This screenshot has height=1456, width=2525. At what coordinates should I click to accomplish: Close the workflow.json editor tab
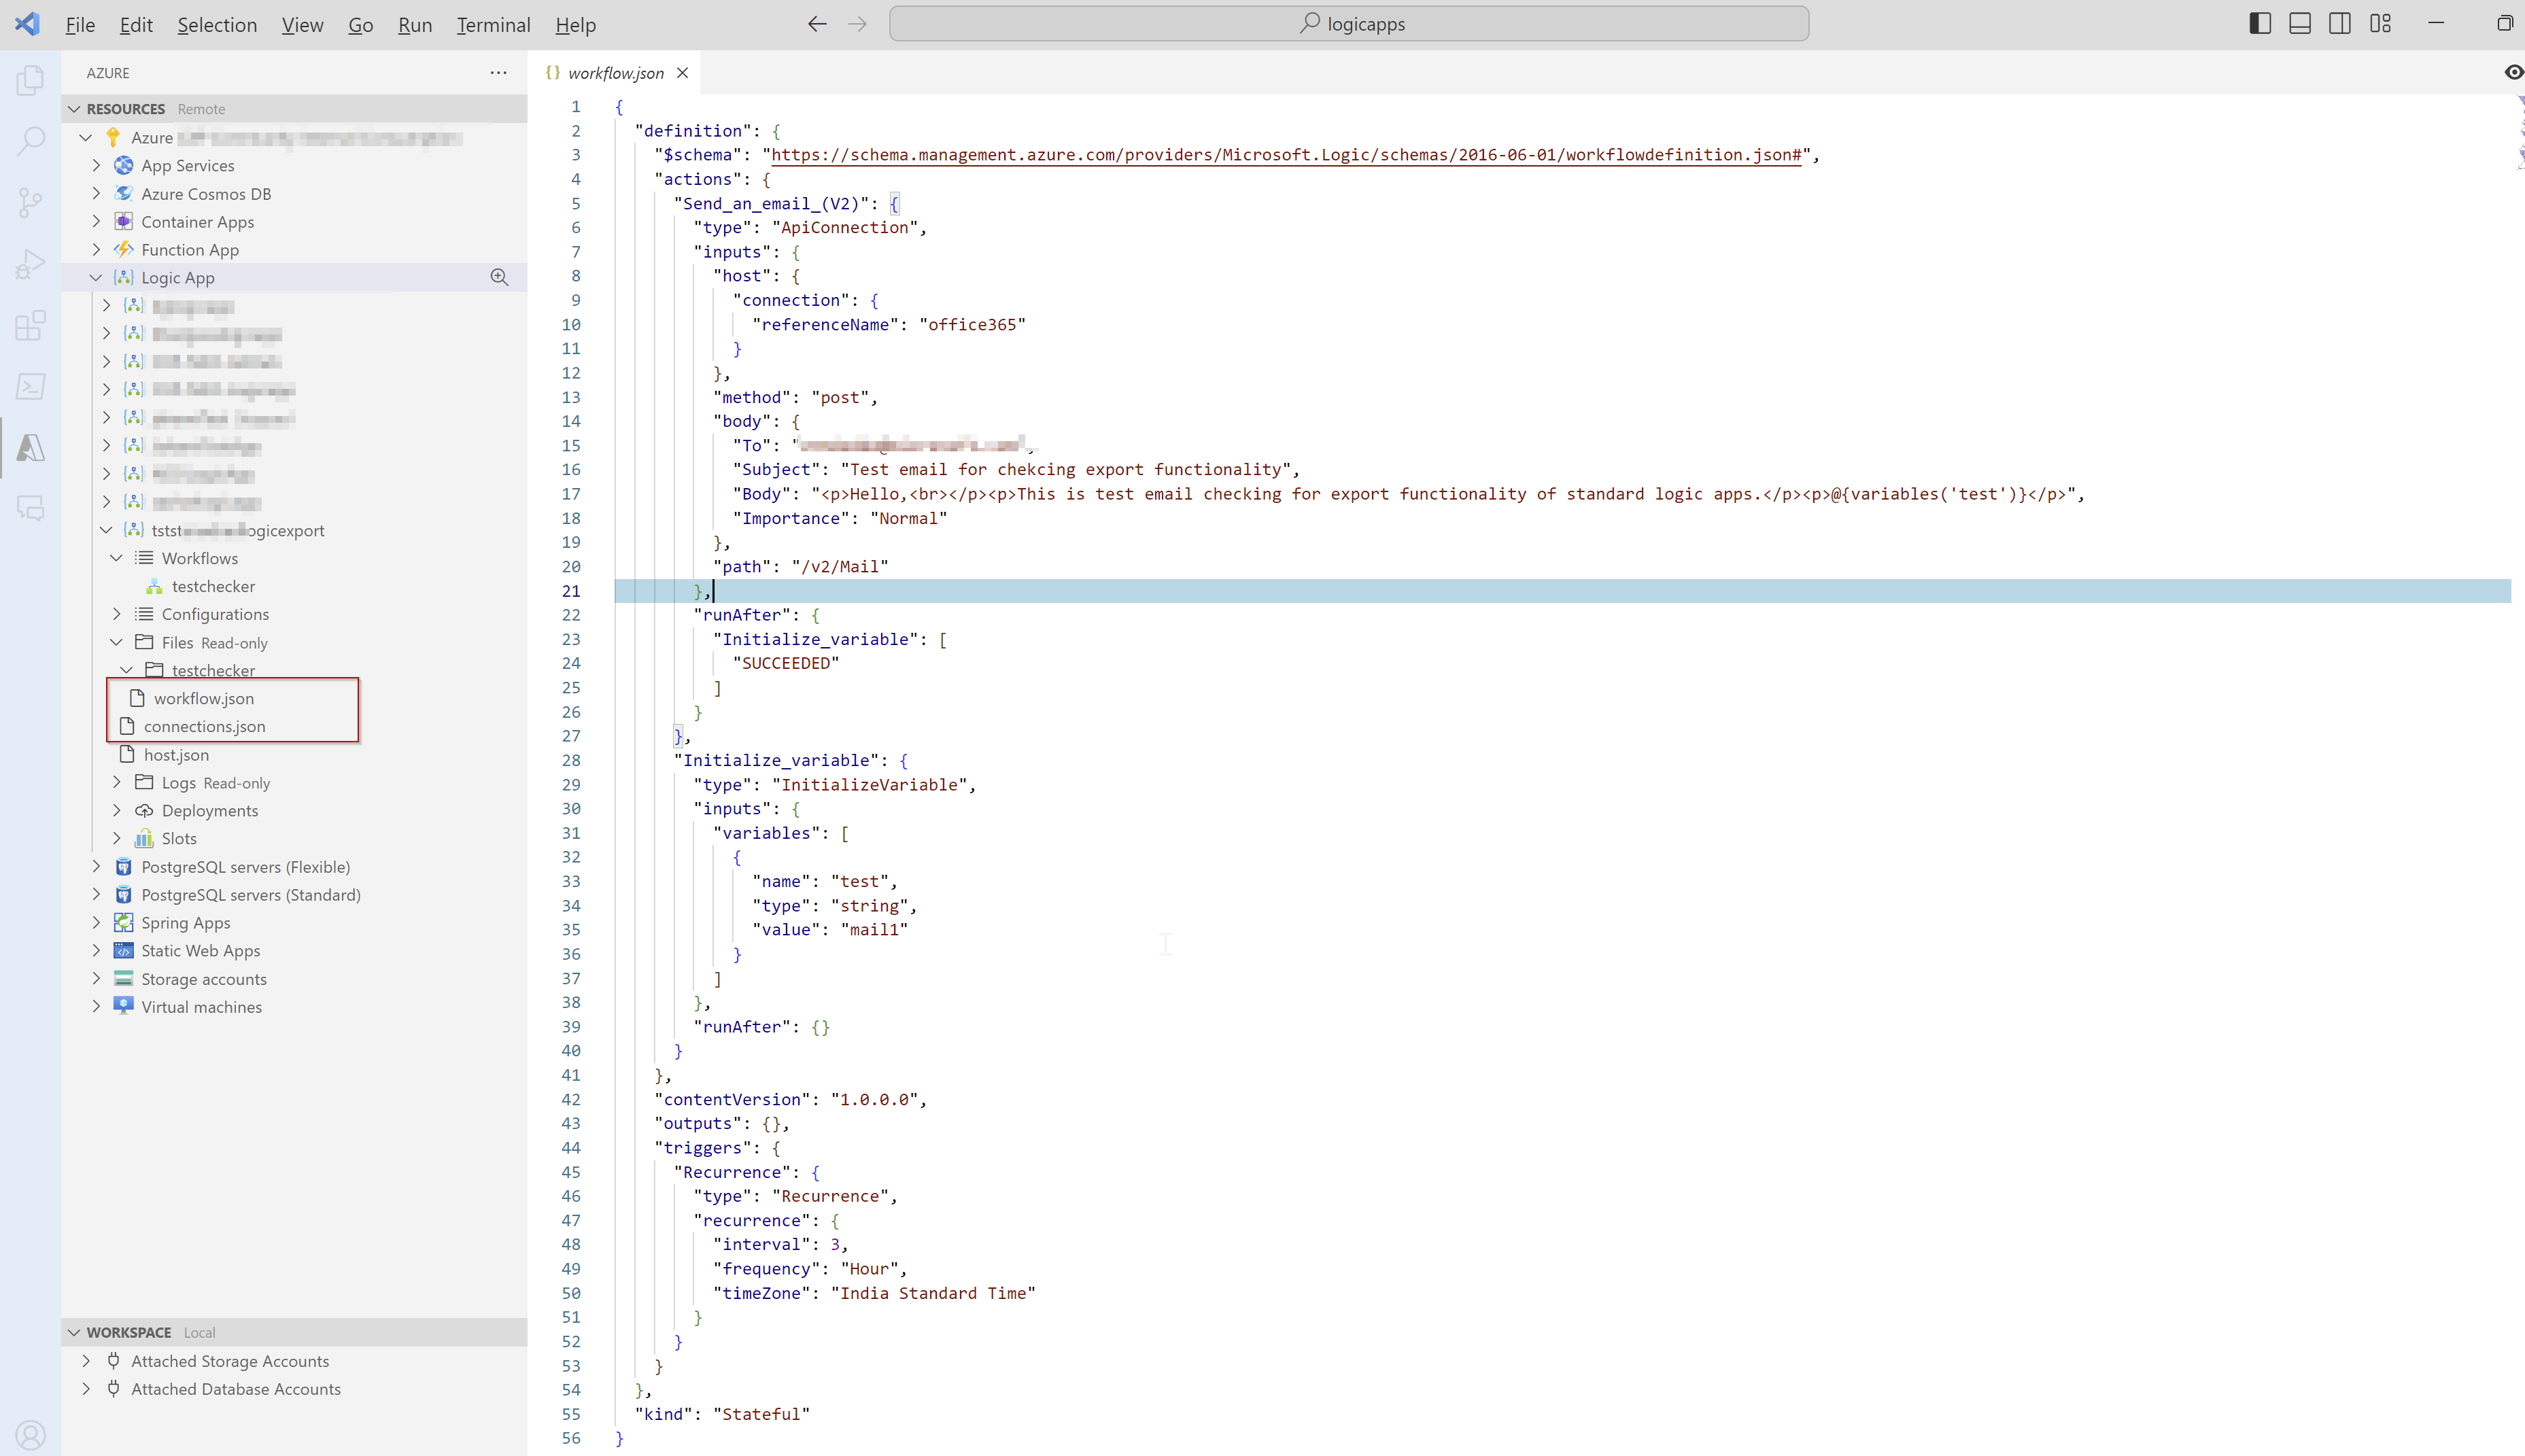pos(682,73)
